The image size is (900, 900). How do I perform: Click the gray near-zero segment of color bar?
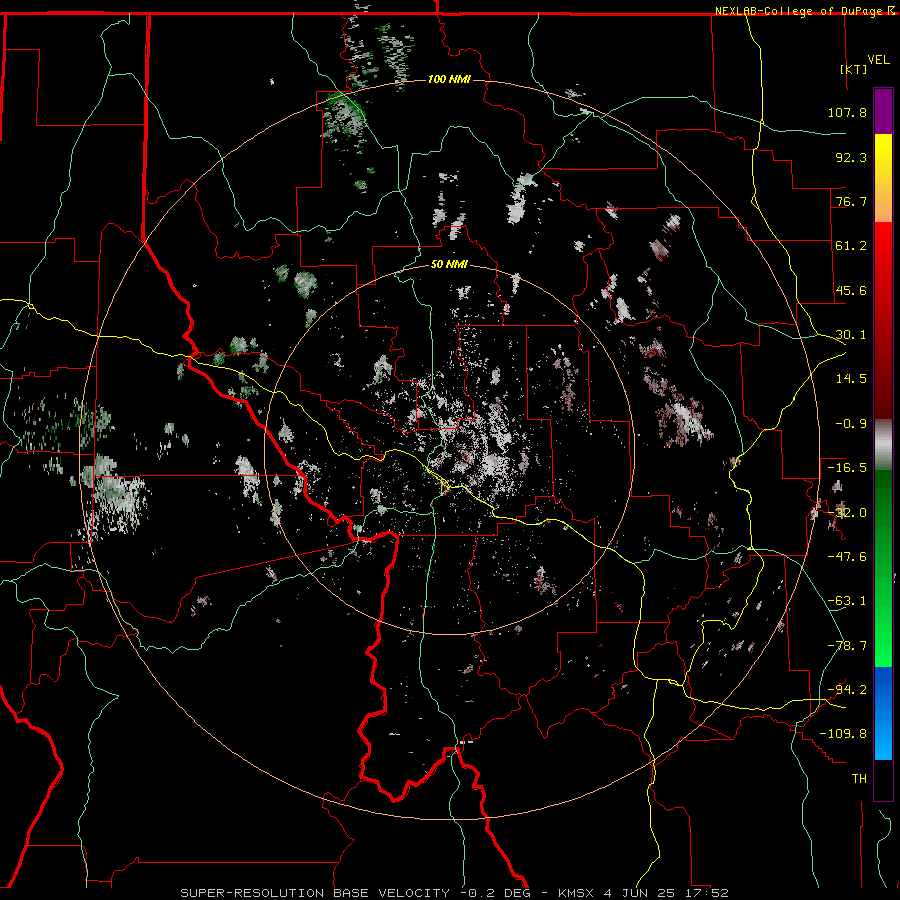coord(883,444)
